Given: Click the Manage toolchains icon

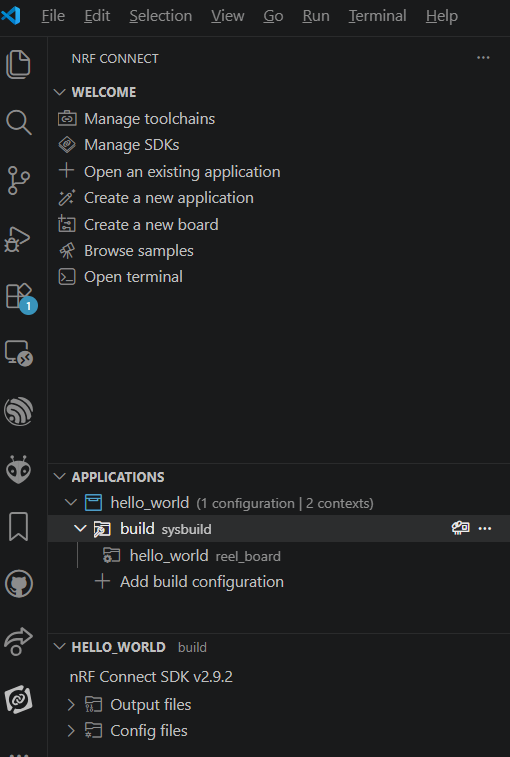Looking at the screenshot, I should tap(67, 118).
